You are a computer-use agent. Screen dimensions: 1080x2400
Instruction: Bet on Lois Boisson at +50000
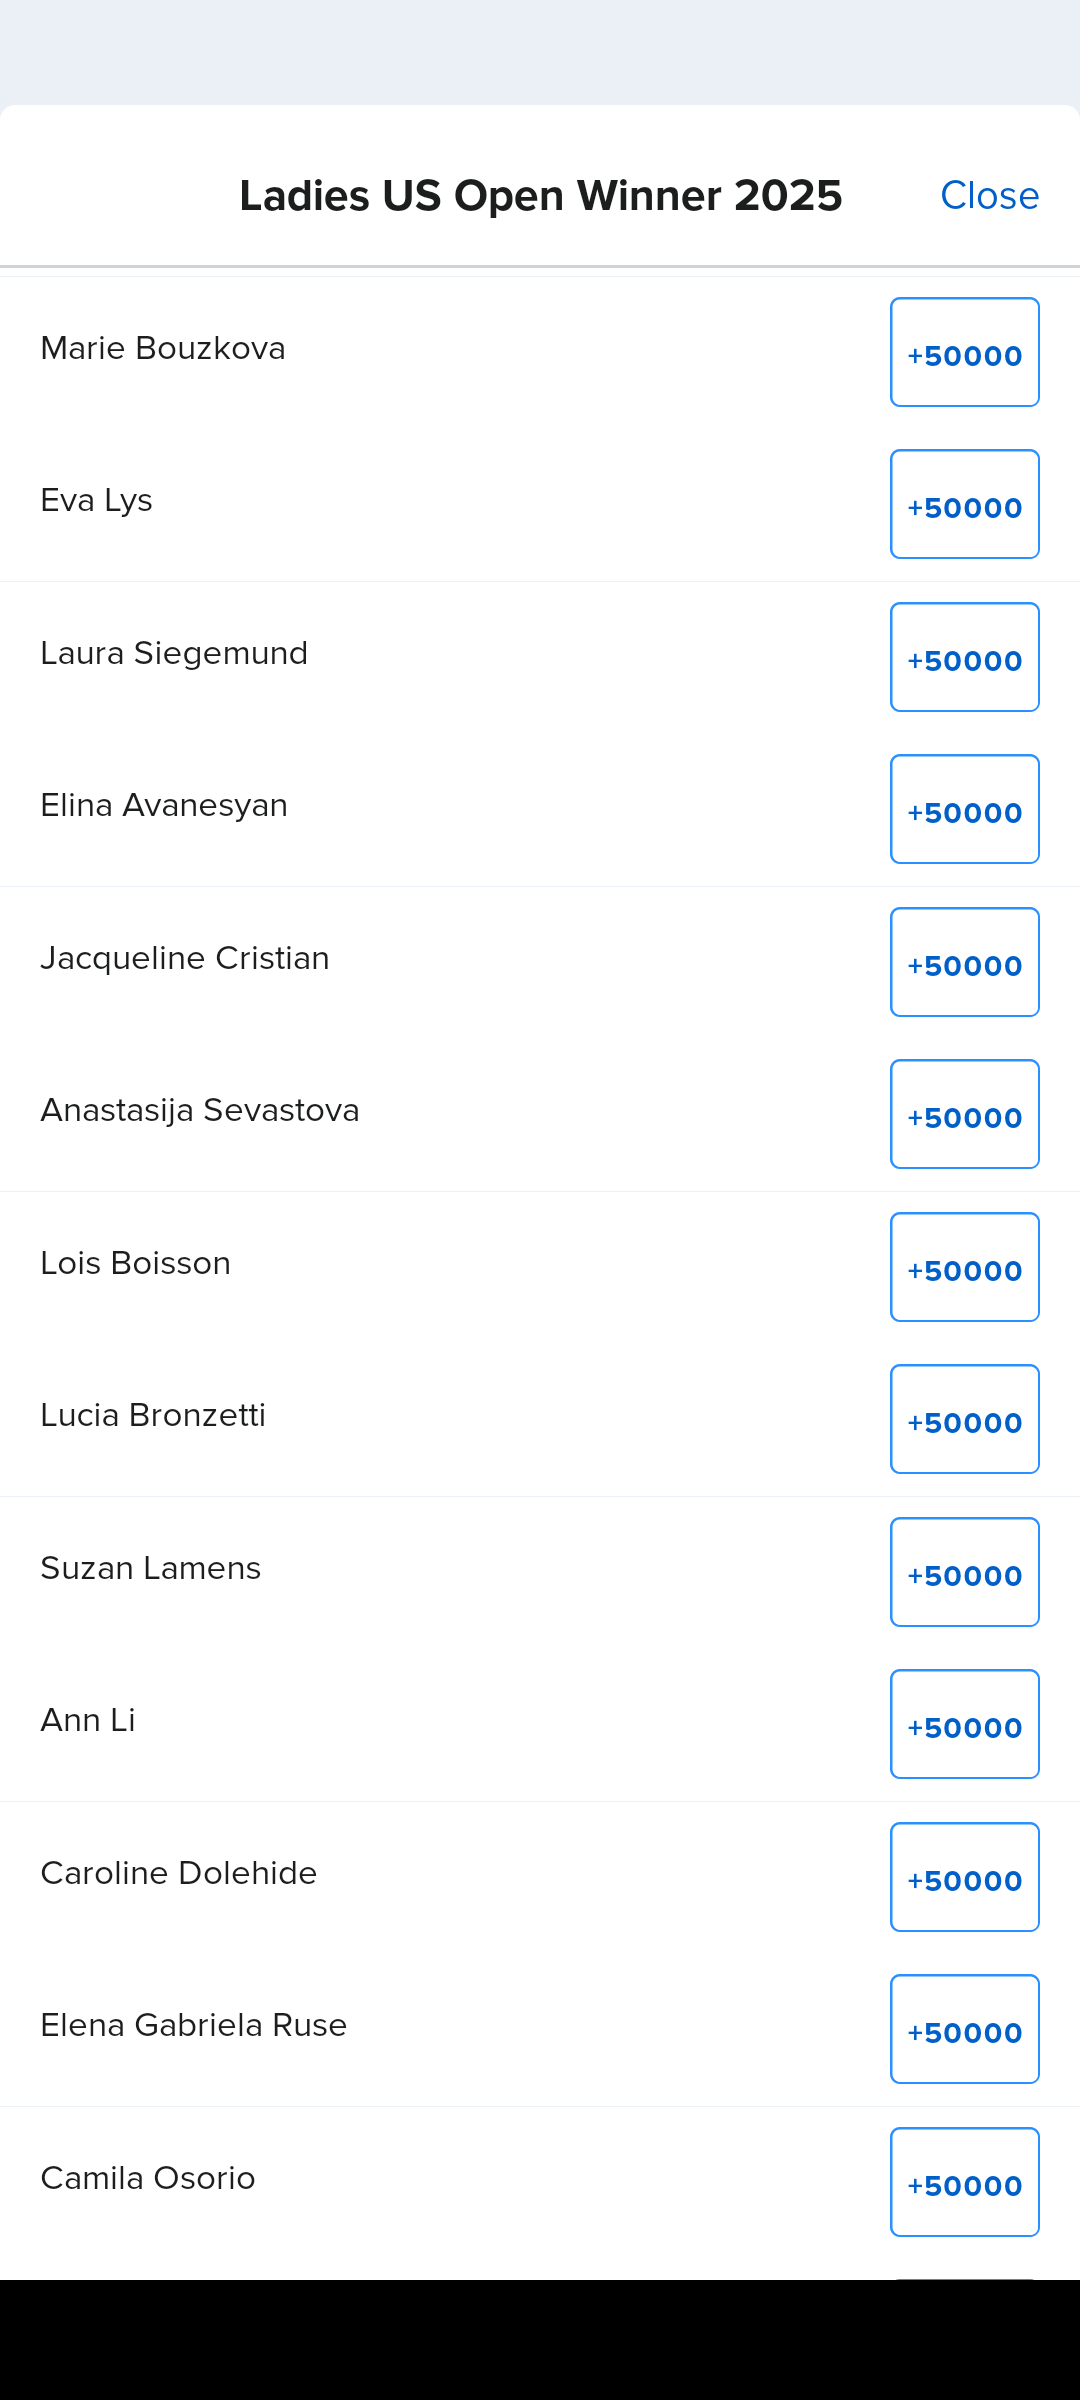[964, 1268]
